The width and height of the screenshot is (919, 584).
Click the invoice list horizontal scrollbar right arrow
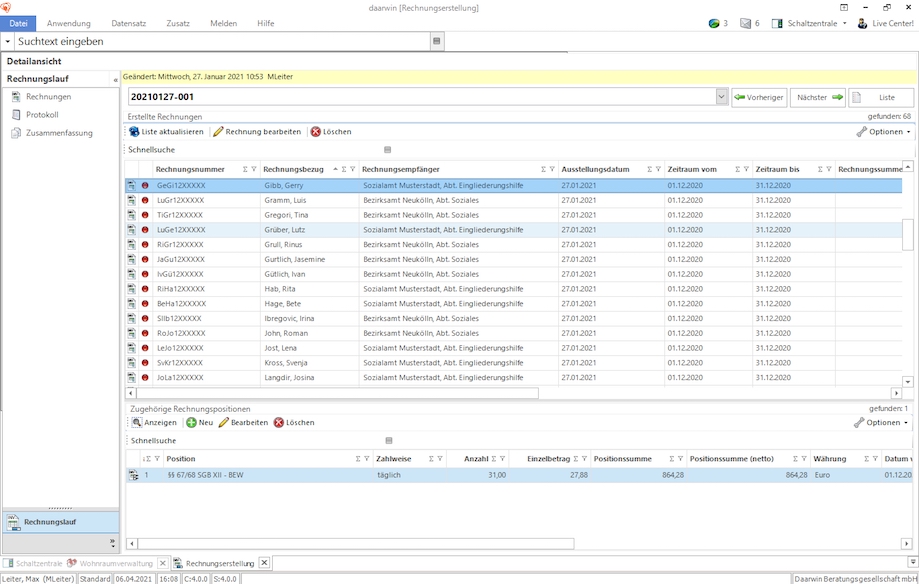coord(896,393)
